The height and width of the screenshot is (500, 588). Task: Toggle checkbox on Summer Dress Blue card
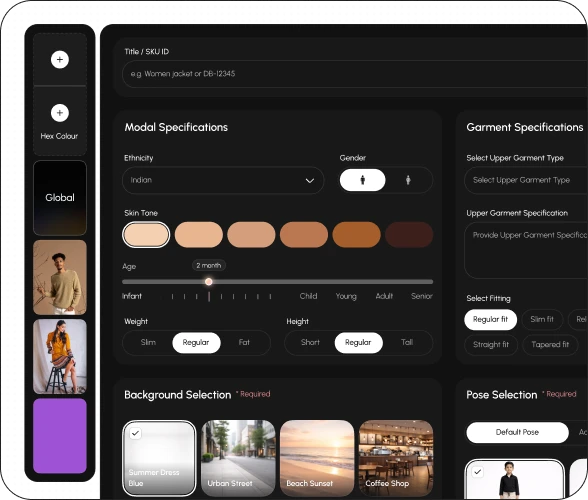tap(135, 433)
